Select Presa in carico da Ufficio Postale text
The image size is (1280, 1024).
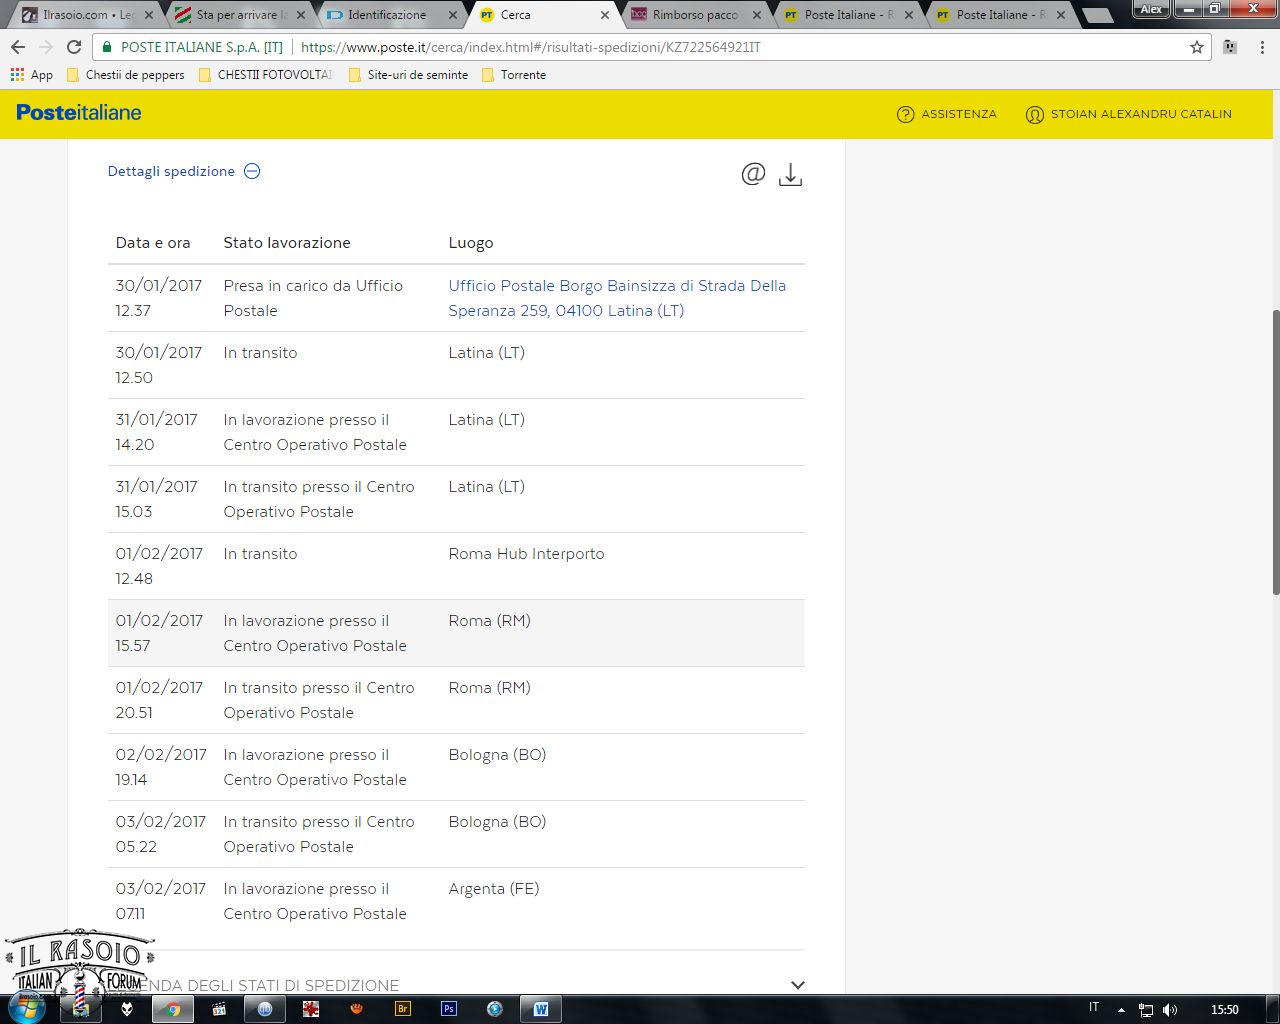point(313,298)
